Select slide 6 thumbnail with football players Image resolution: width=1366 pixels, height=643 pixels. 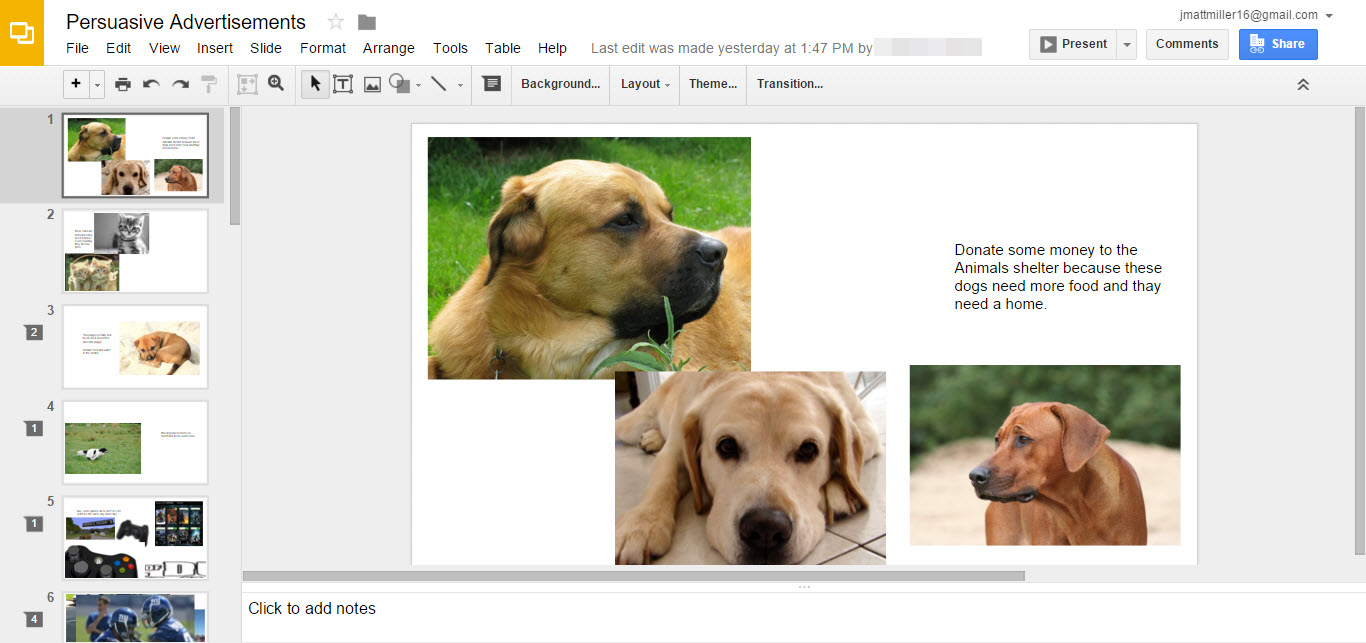tap(135, 617)
